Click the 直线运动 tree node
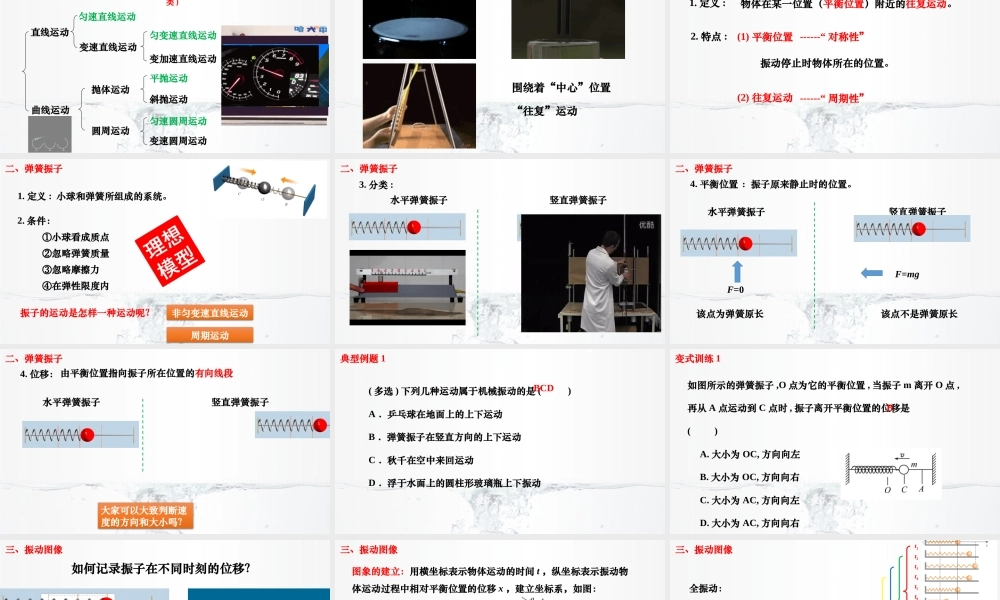1000x600 pixels. 50,32
